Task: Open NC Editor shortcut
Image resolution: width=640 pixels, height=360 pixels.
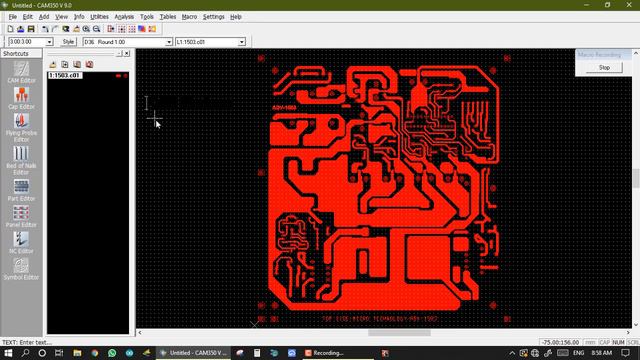Action: click(21, 243)
